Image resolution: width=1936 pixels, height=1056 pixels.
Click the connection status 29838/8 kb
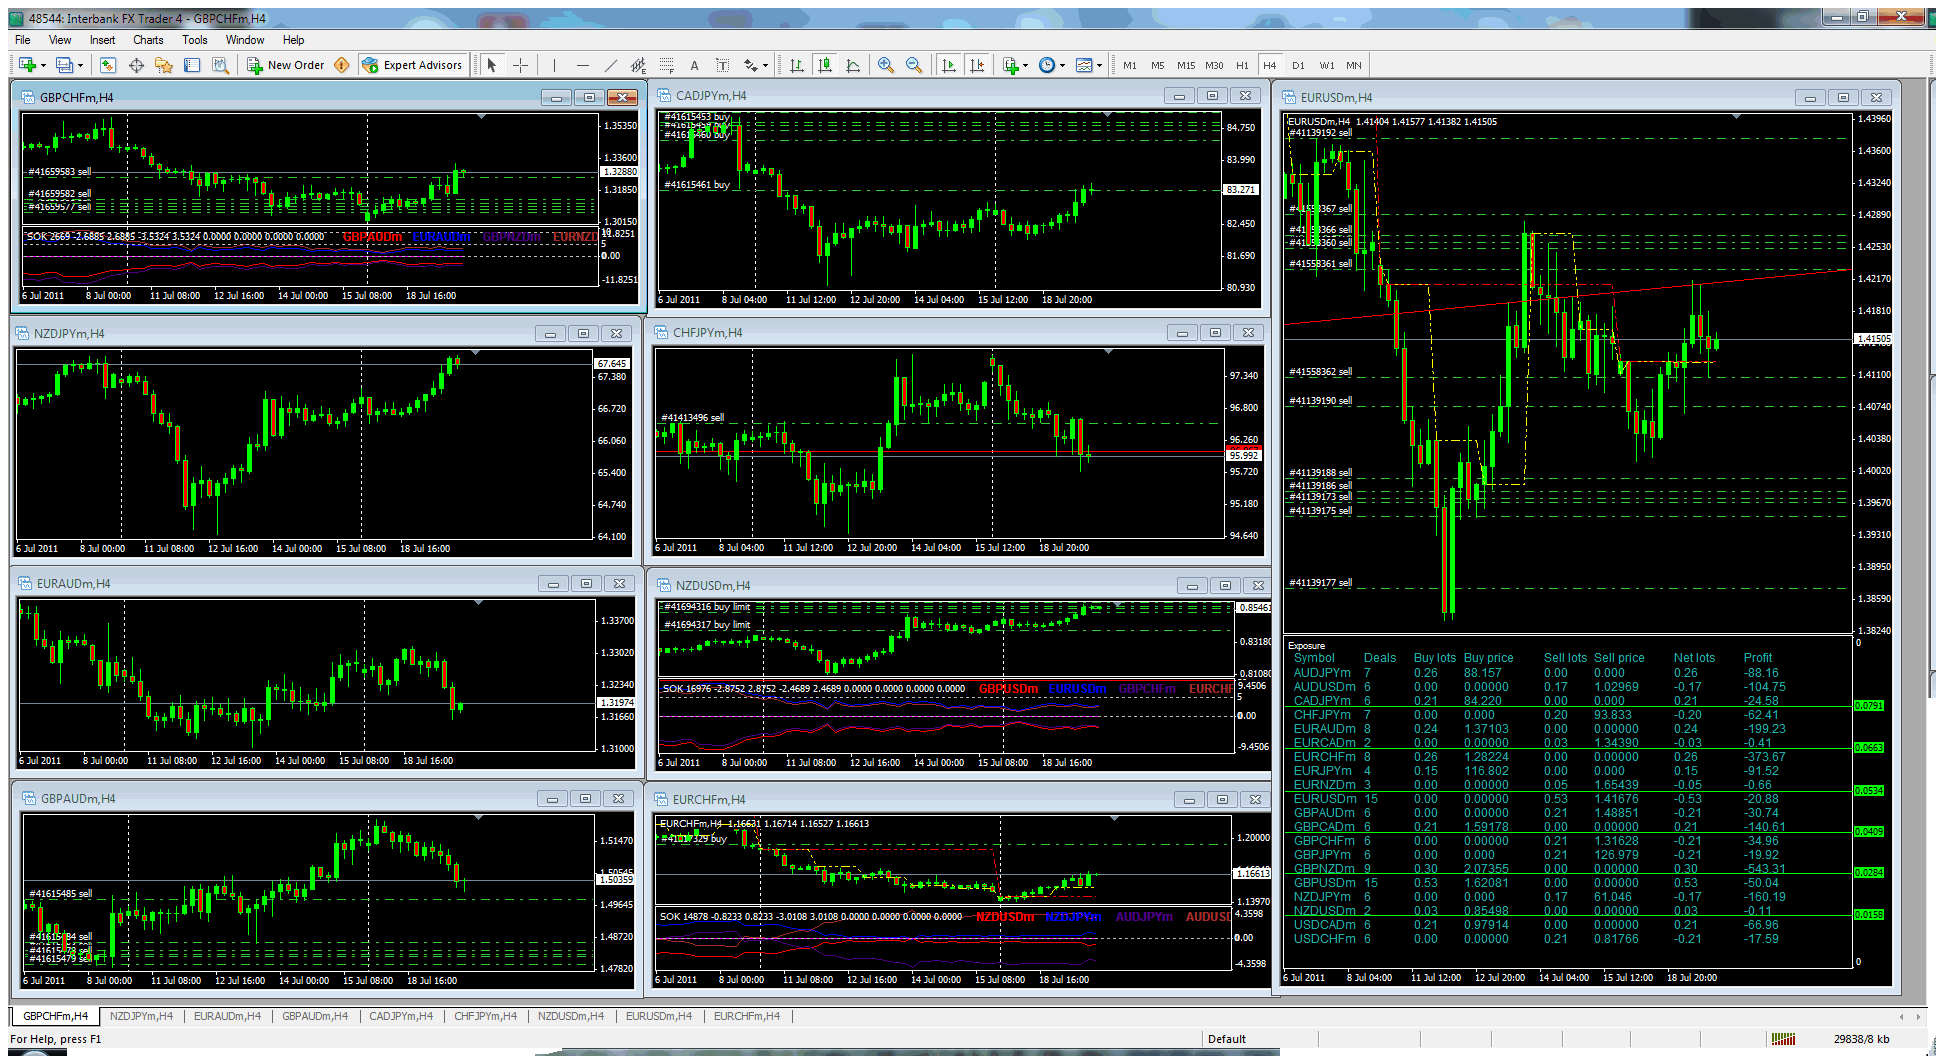[1861, 1039]
